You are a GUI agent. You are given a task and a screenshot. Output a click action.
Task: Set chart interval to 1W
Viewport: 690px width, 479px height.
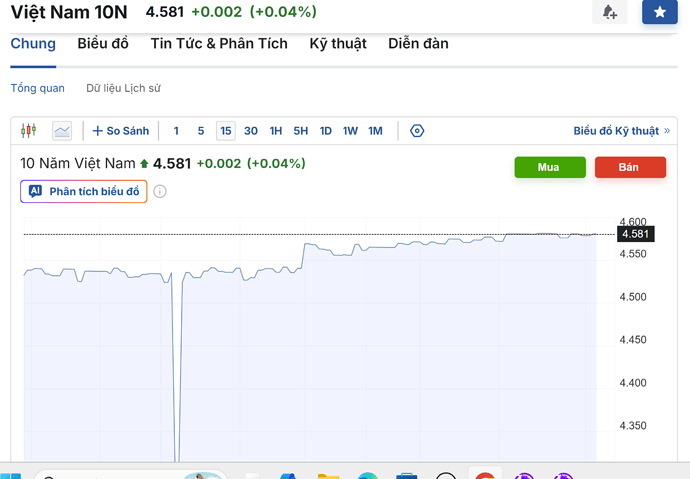pos(350,131)
